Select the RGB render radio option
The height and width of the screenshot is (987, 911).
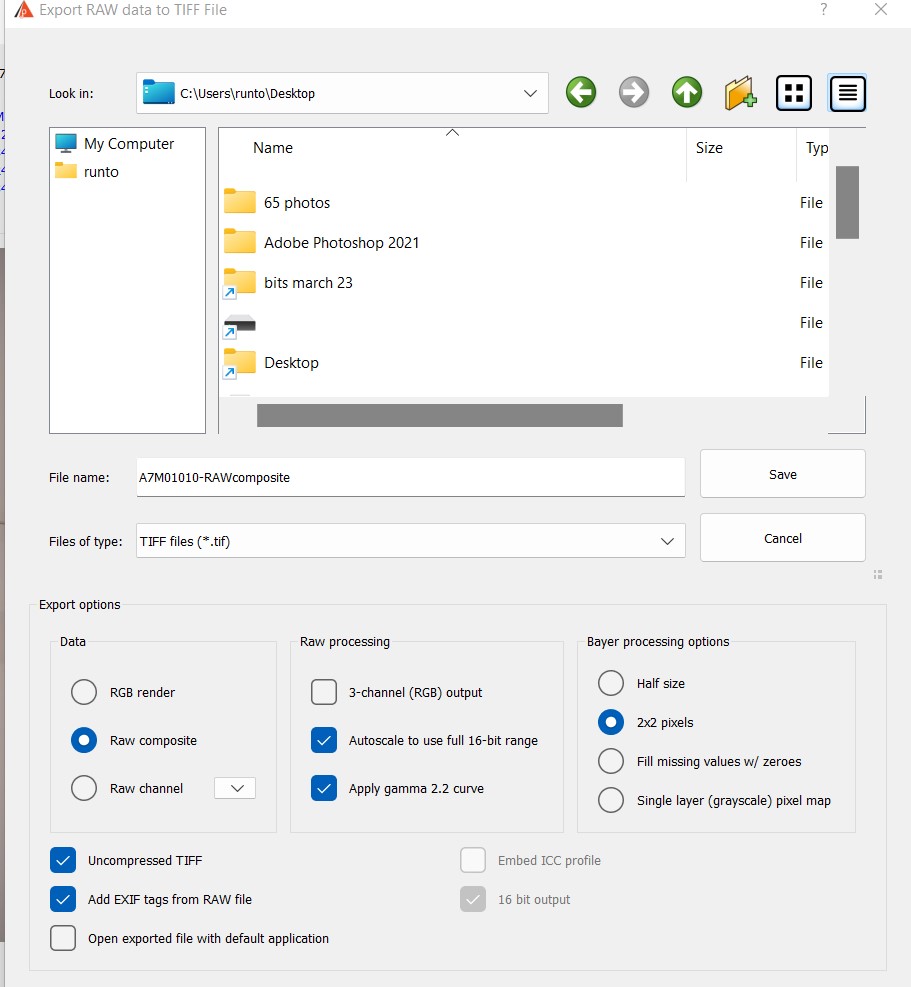84,692
